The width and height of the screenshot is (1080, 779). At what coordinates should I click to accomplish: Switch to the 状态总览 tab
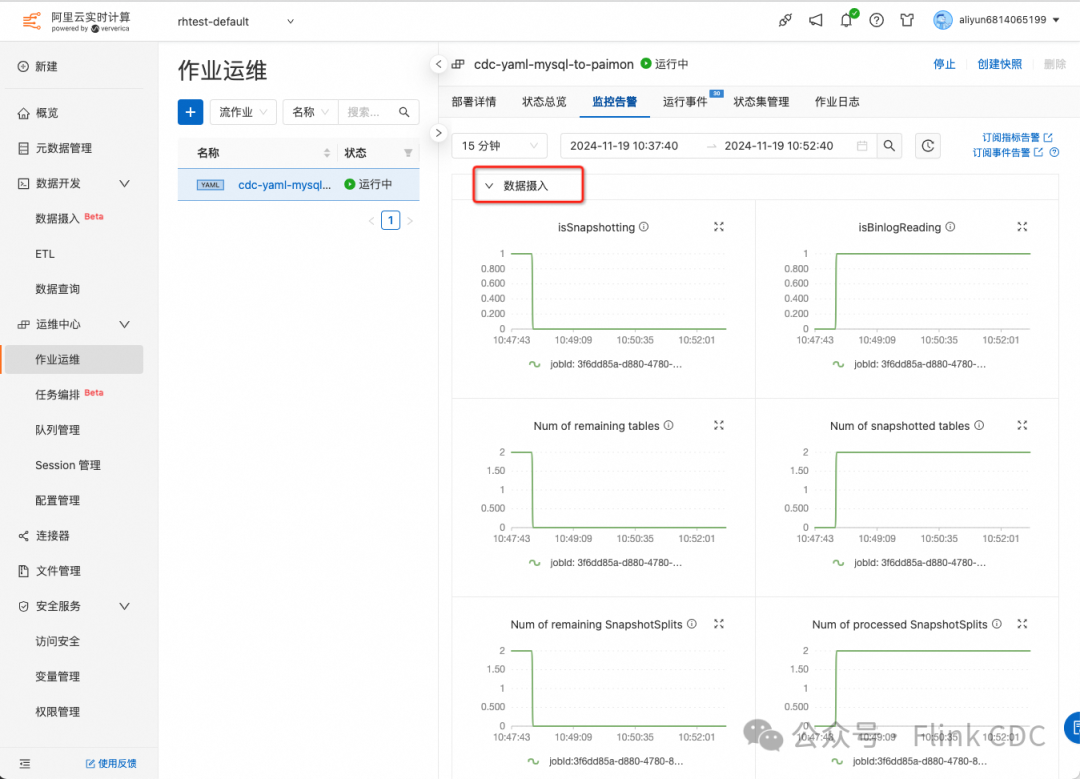click(544, 102)
